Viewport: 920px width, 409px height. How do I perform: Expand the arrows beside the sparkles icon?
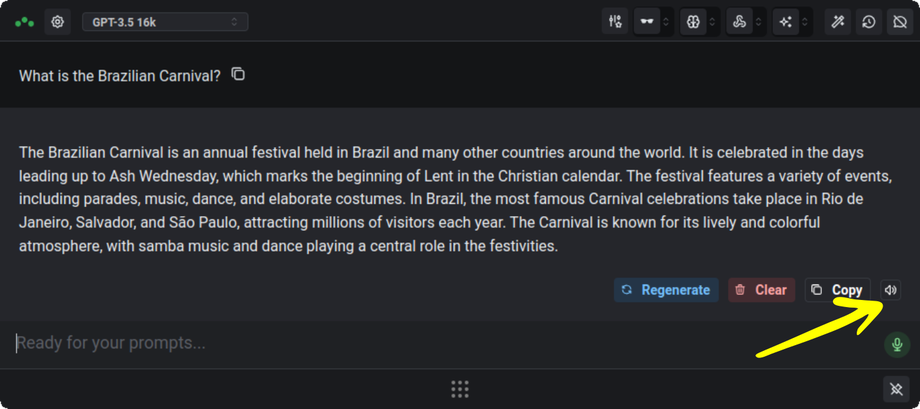805,21
